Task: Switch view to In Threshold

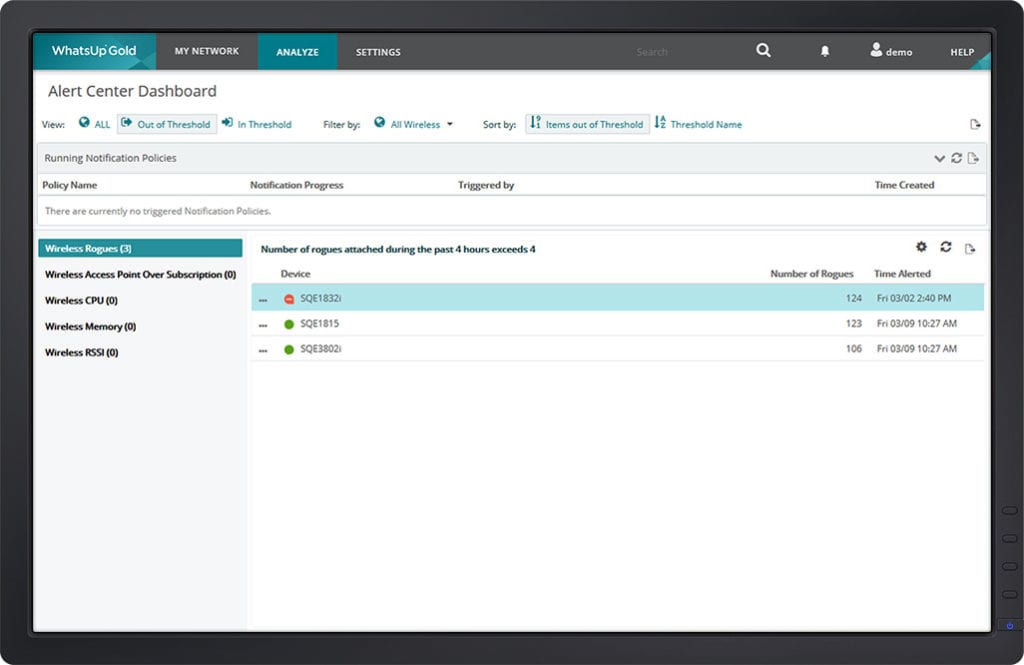Action: pyautogui.click(x=257, y=124)
